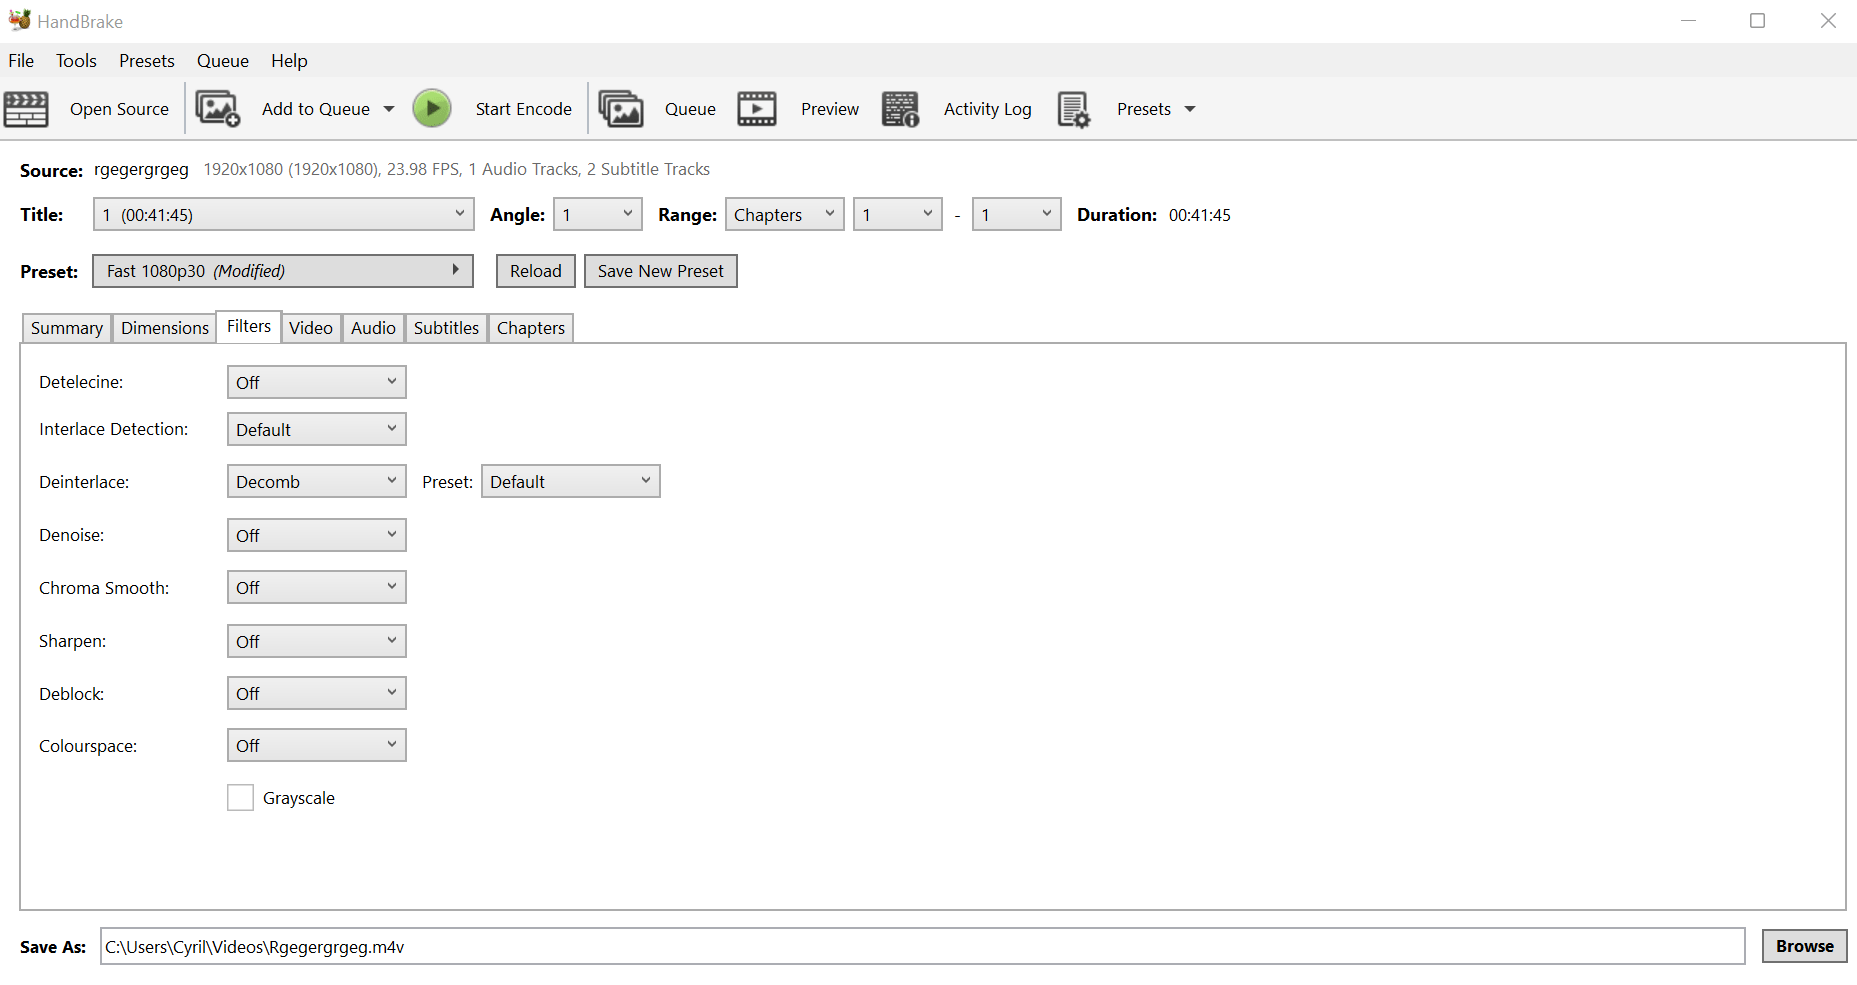Switch to the Audio tab
Screen dimensions: 1857x985
[x=373, y=328]
